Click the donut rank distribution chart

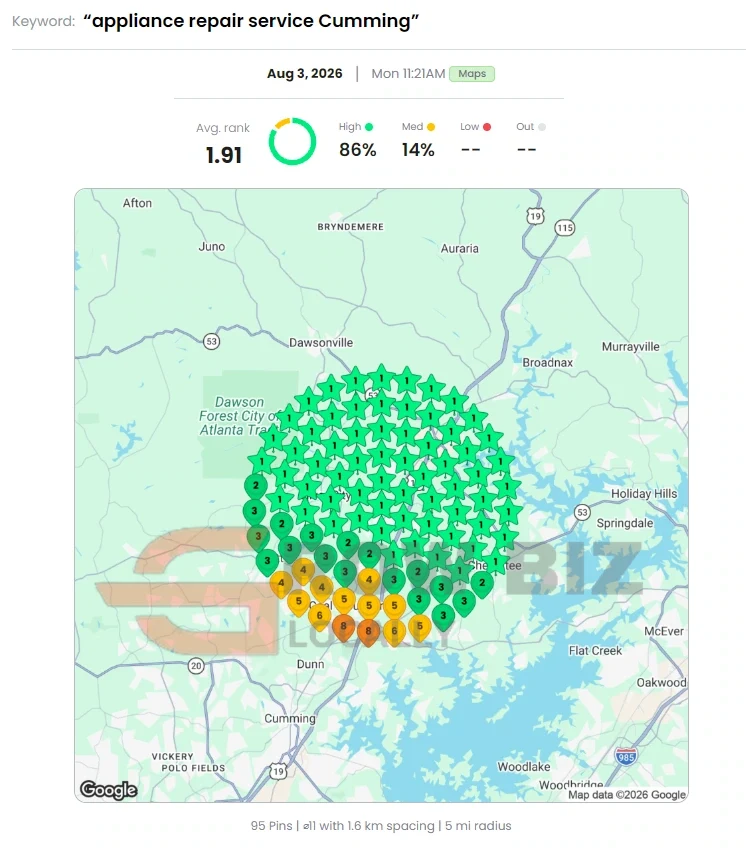point(292,141)
